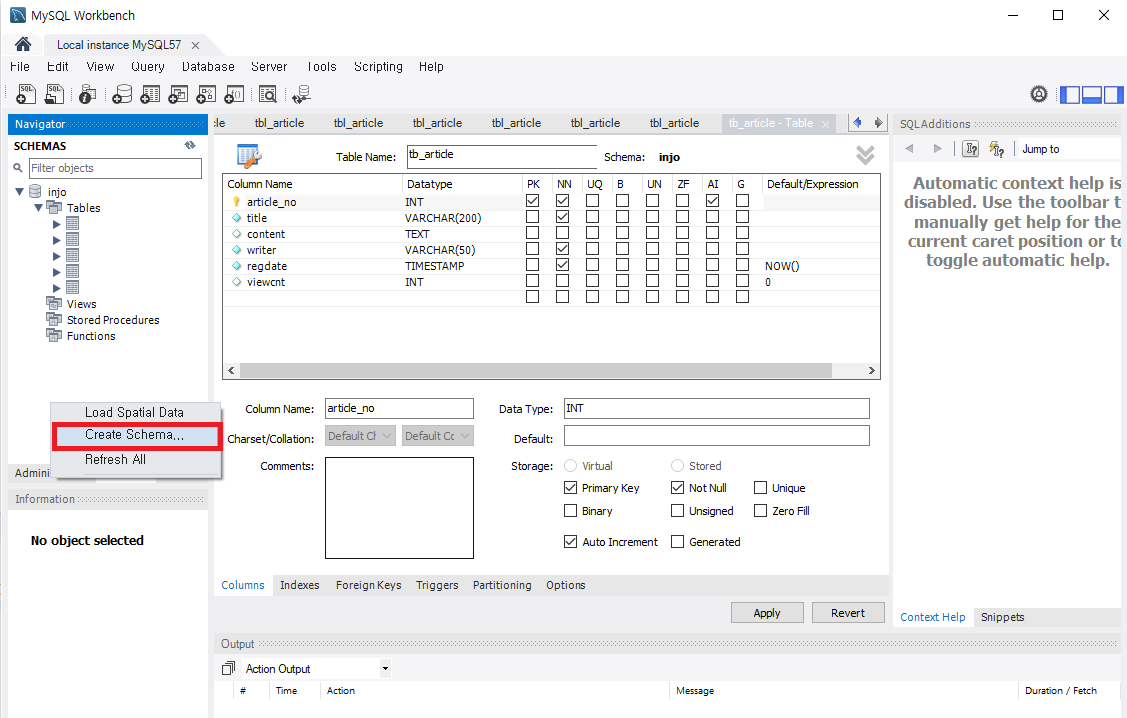Open the Scripting menu
Image resolution: width=1127 pixels, height=718 pixels.
(378, 67)
